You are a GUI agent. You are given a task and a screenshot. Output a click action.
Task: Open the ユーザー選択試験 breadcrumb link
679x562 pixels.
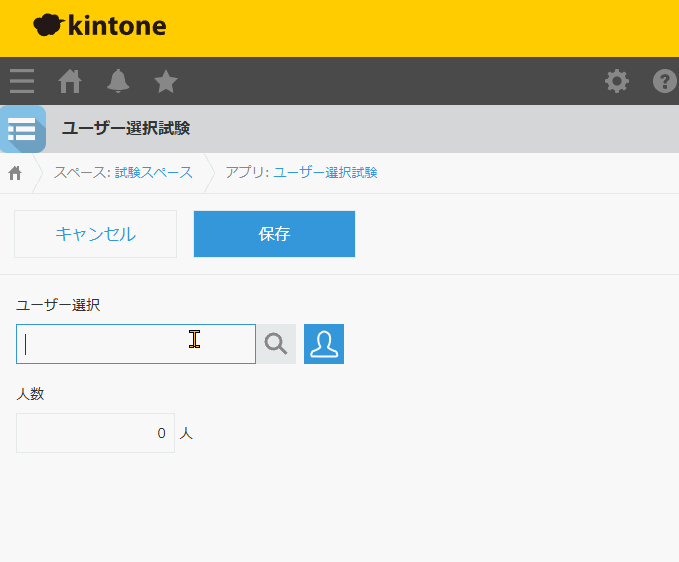click(325, 172)
